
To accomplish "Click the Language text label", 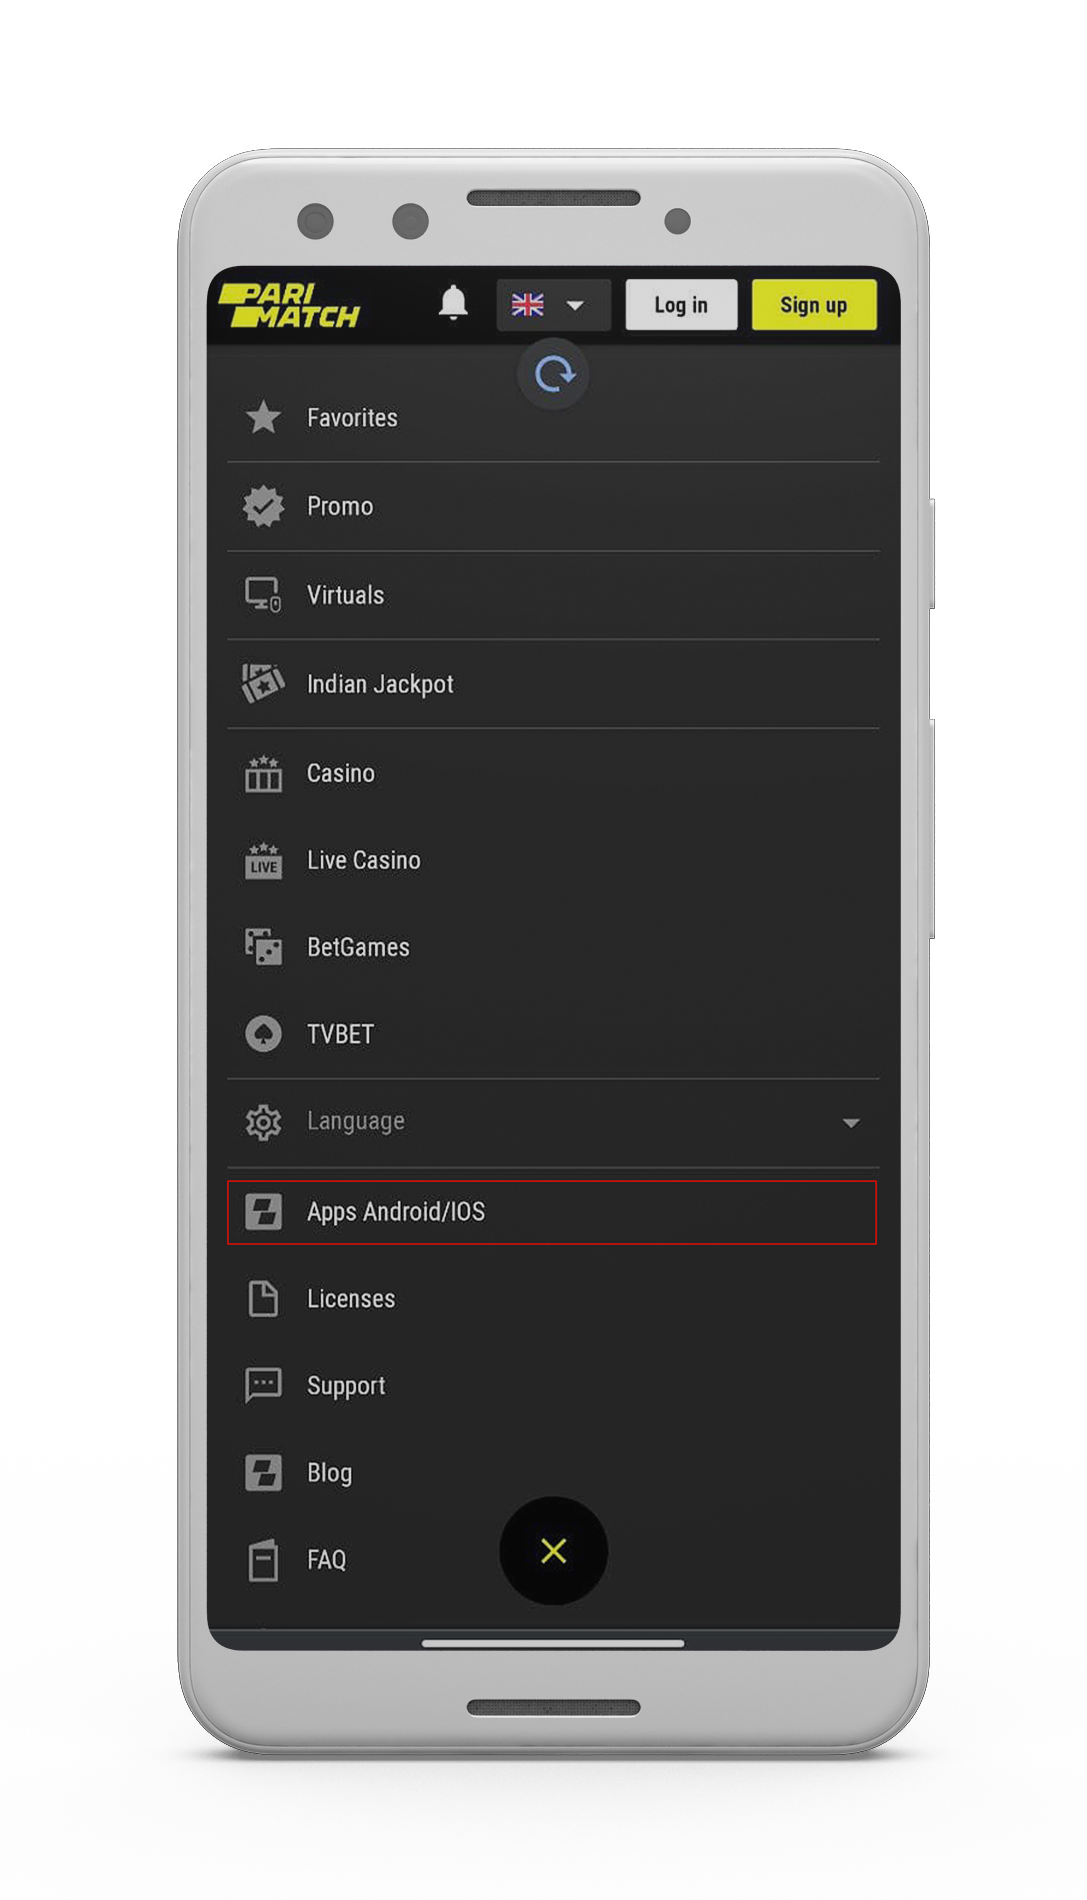I will pos(356,1122).
